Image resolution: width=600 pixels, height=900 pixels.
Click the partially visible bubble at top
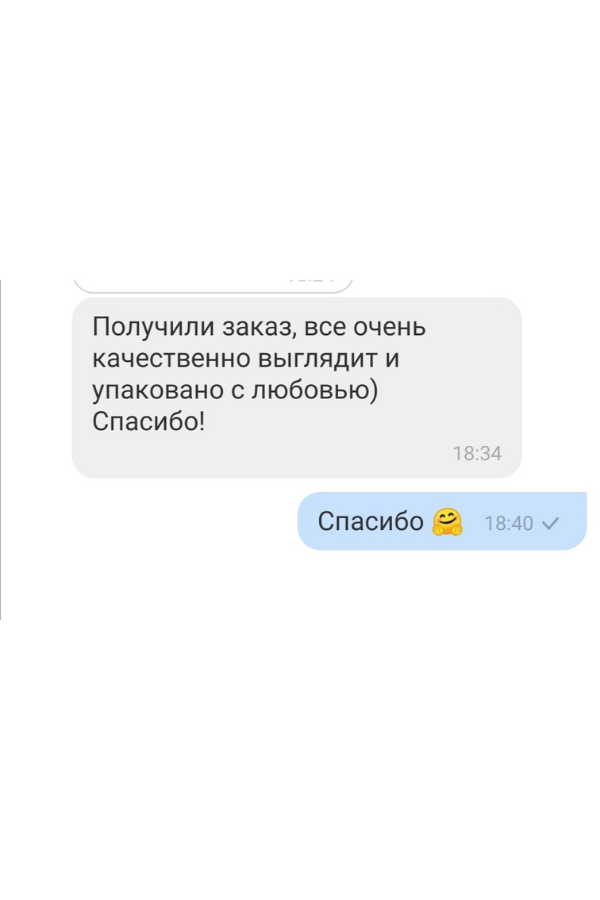(x=213, y=286)
